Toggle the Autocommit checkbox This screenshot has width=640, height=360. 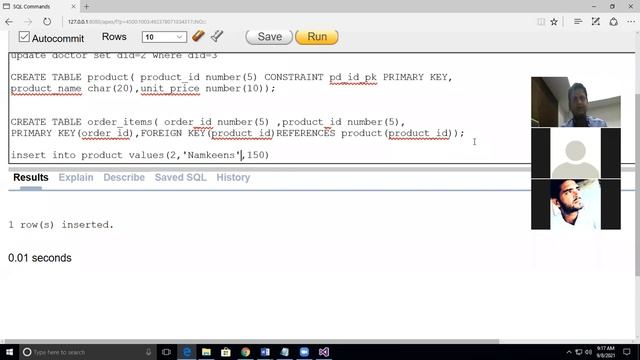tap(24, 37)
